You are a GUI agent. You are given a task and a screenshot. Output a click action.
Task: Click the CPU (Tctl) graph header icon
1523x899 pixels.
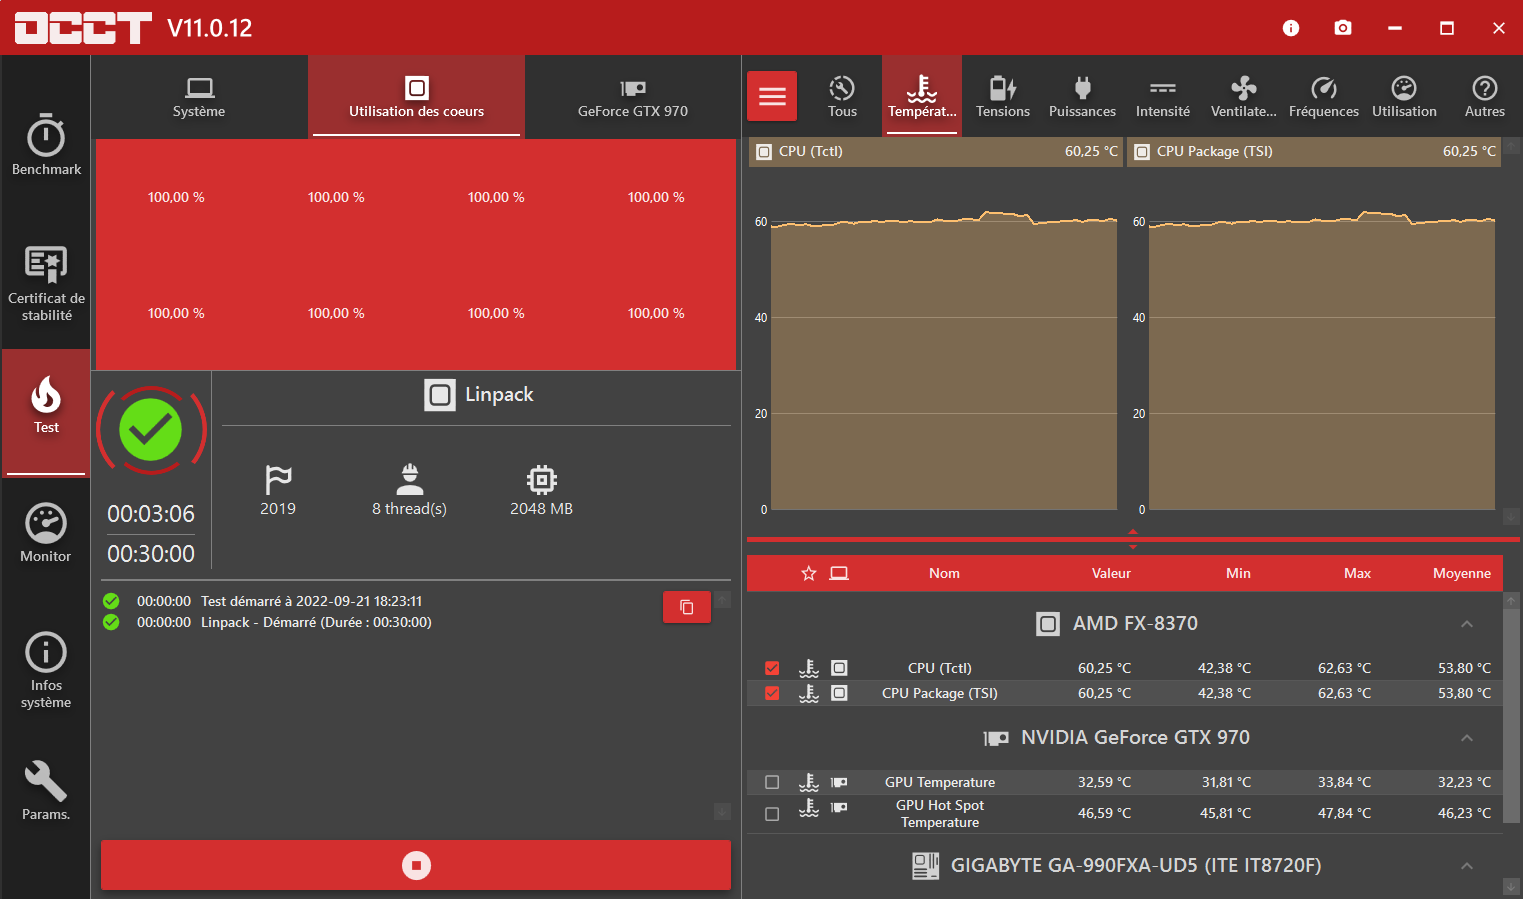[x=764, y=152]
